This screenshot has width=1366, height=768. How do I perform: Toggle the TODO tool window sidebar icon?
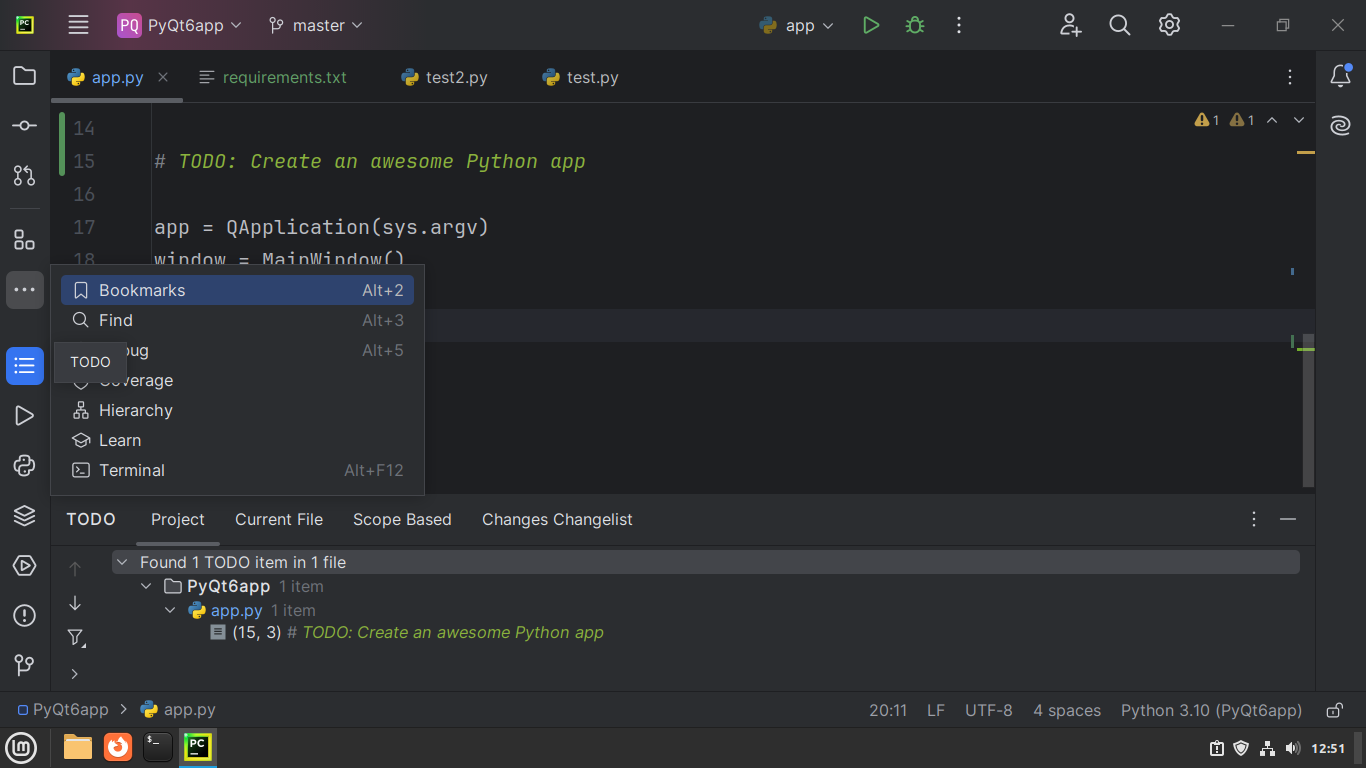24,366
